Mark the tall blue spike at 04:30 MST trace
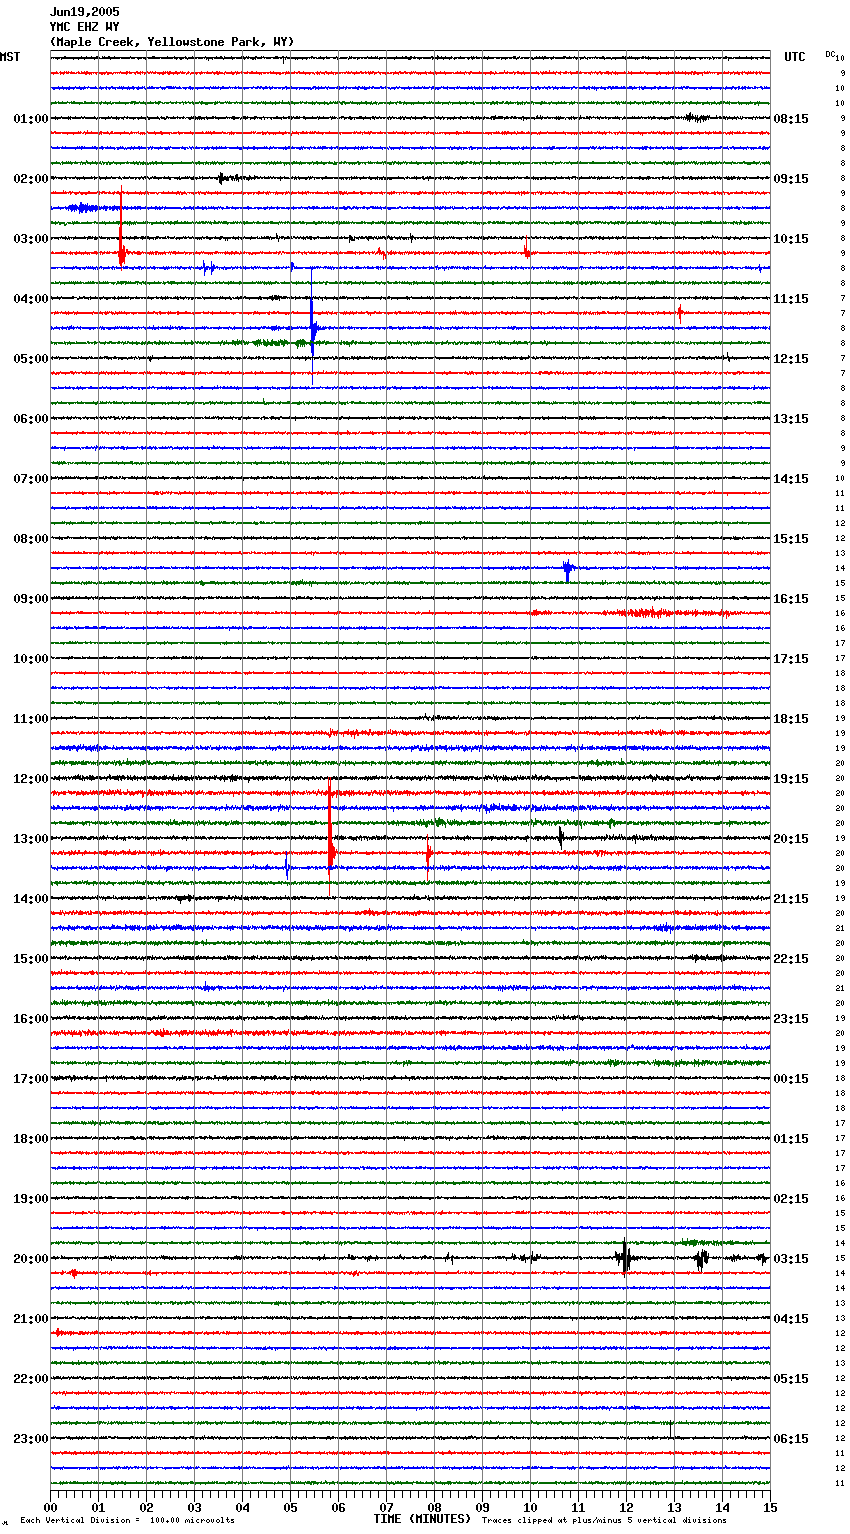This screenshot has height=1534, width=850. [312, 327]
